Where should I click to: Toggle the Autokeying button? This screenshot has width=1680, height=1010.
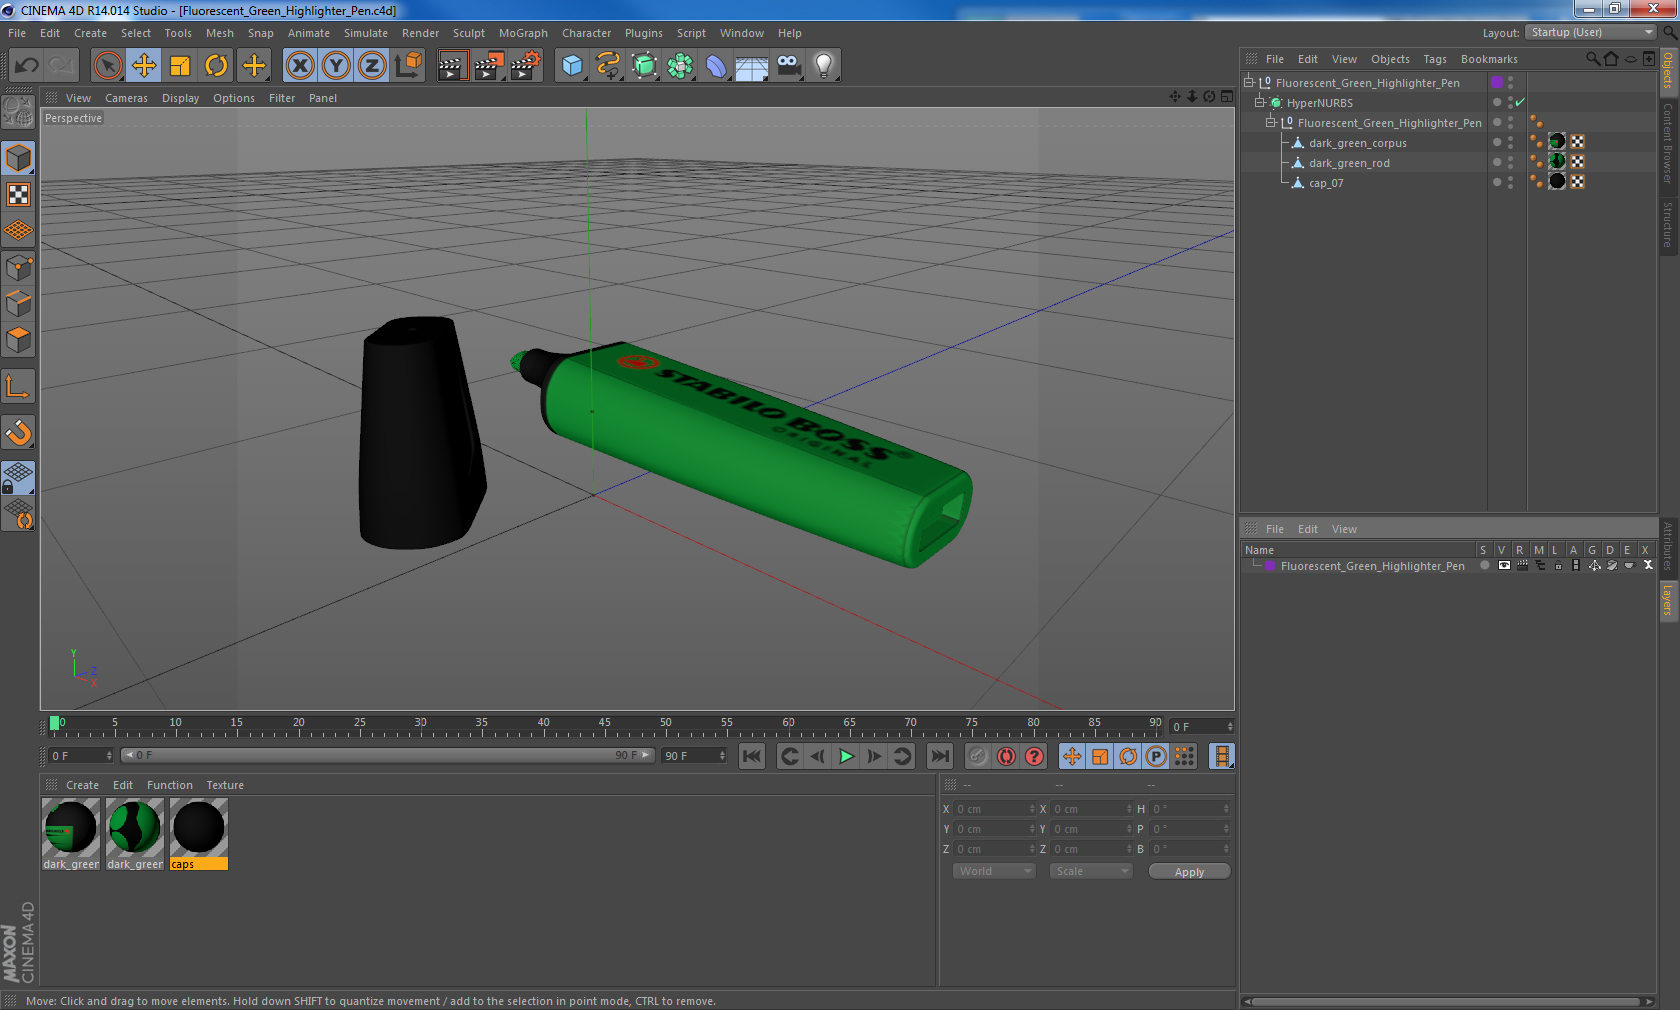pyautogui.click(x=1006, y=756)
